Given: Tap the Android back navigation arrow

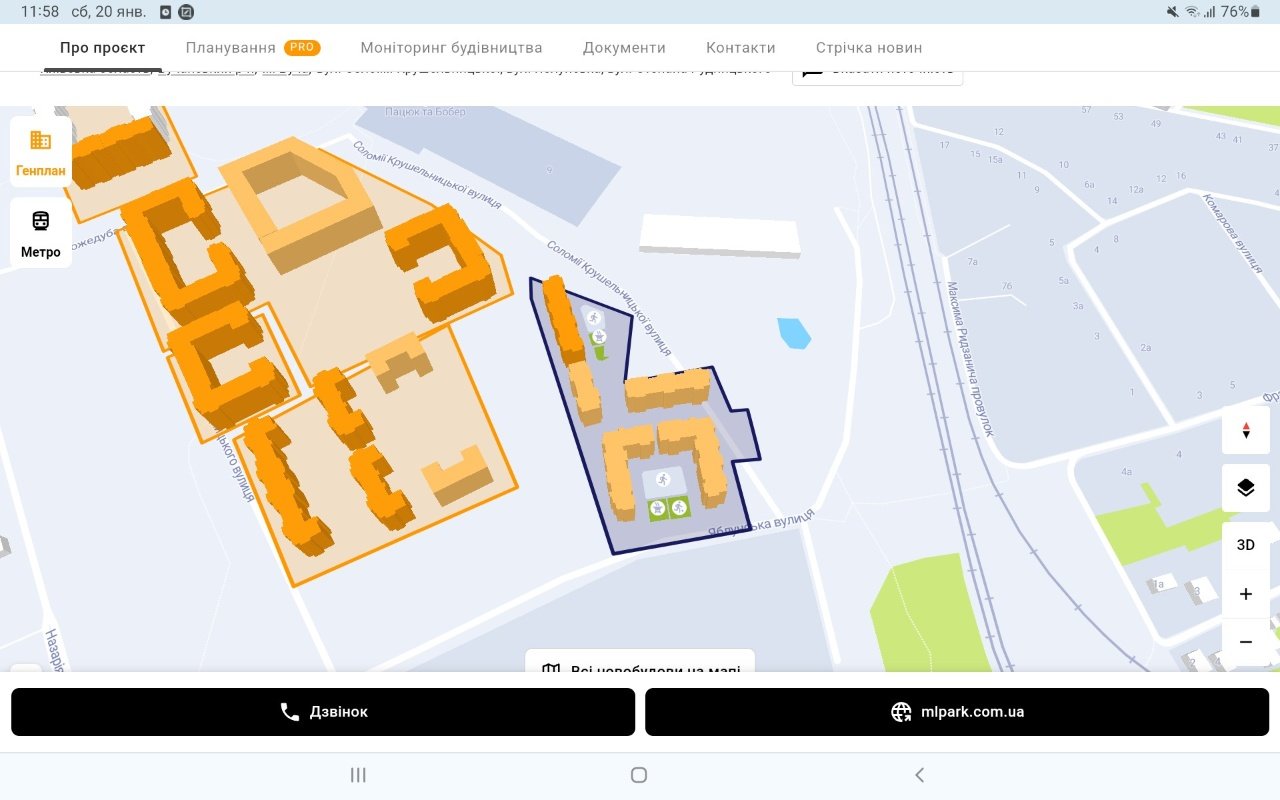Looking at the screenshot, I should 919,775.
